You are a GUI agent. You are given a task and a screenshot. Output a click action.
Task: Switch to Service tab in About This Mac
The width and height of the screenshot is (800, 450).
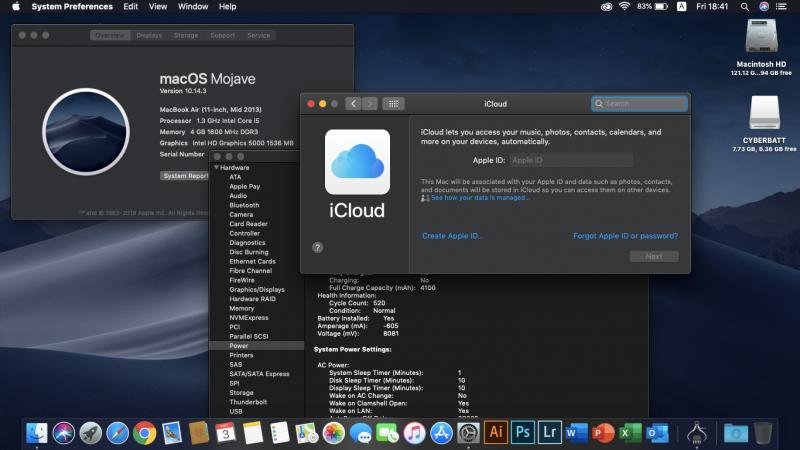pos(259,35)
